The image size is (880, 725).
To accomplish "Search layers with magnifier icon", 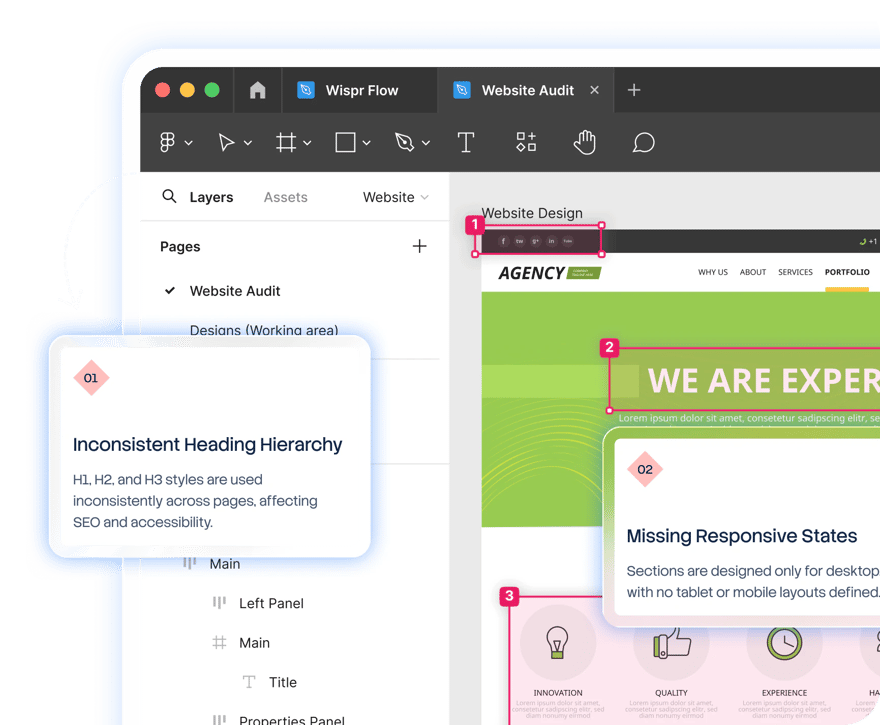I will [x=169, y=196].
